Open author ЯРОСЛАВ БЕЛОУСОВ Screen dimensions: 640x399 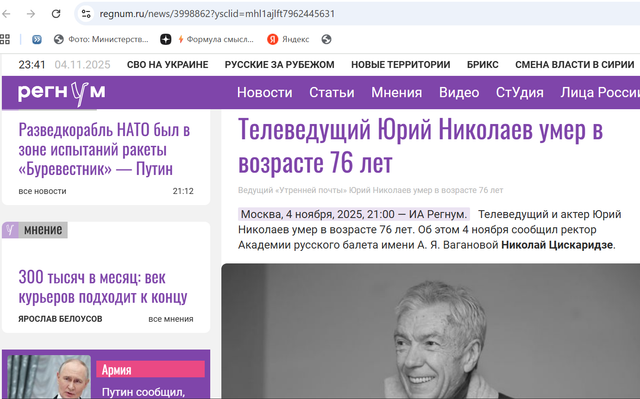coord(60,319)
